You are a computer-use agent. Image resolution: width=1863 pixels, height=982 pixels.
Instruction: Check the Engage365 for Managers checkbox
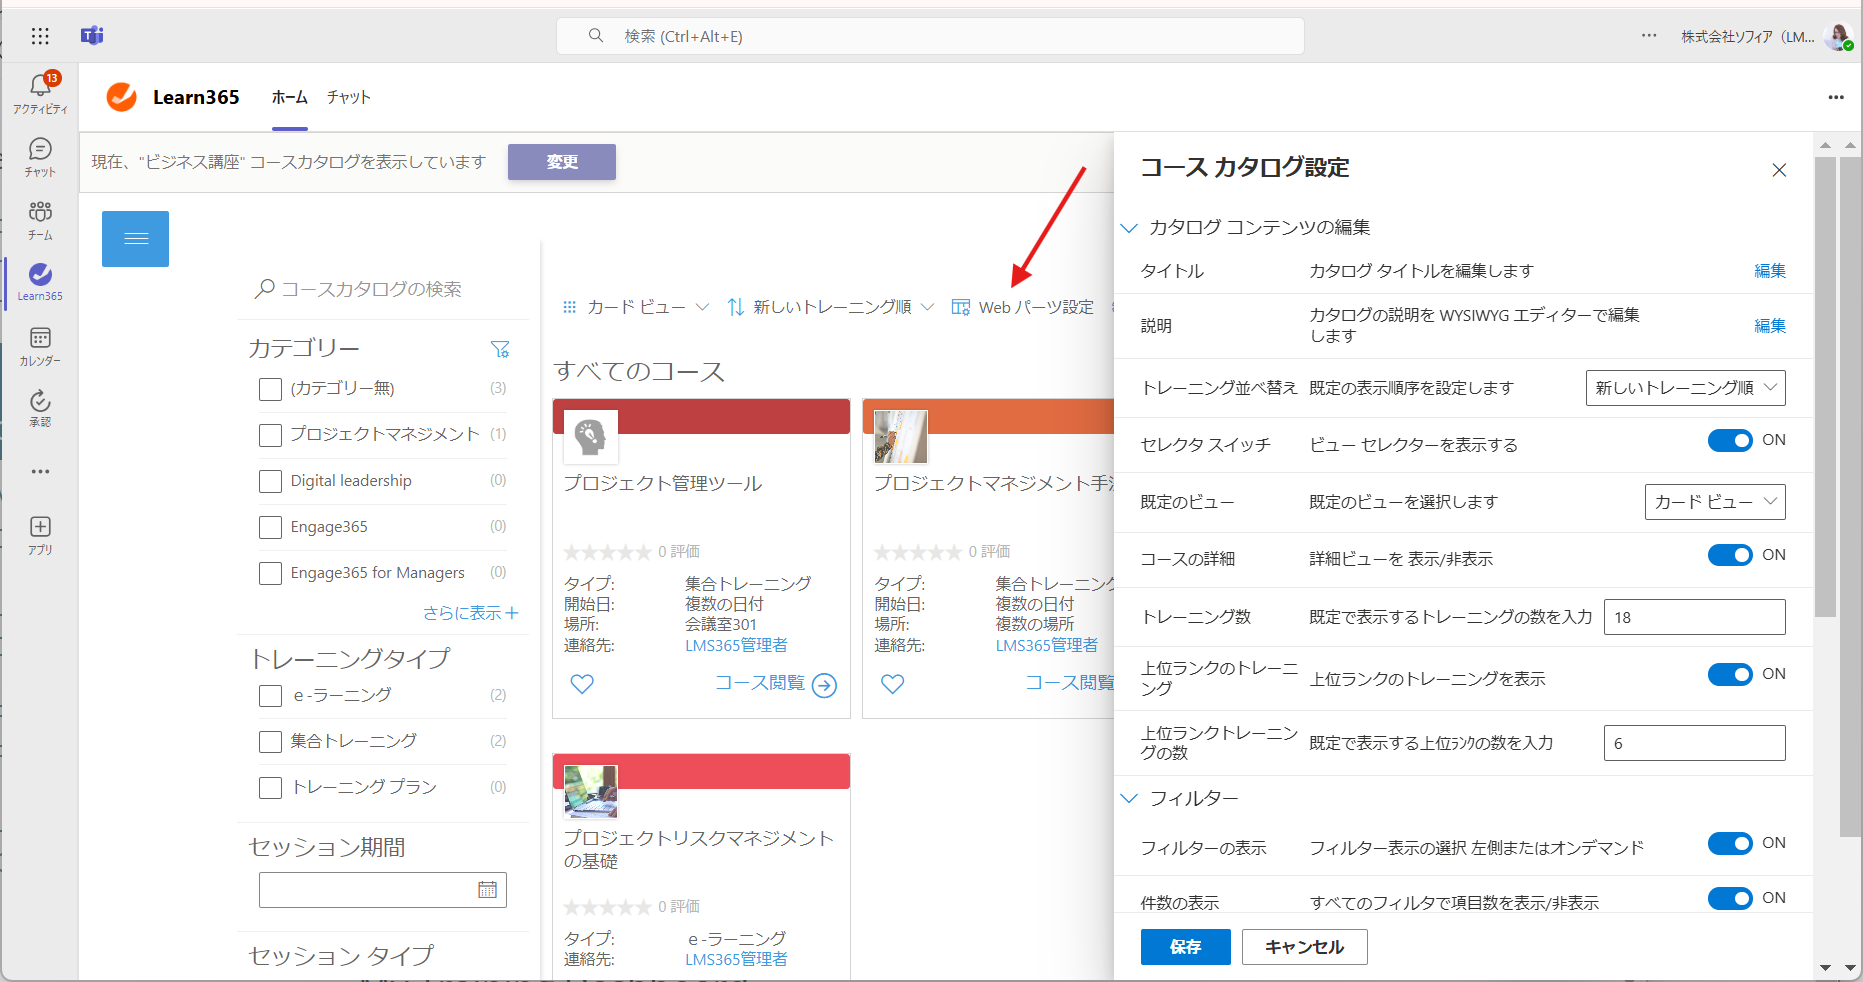click(270, 573)
